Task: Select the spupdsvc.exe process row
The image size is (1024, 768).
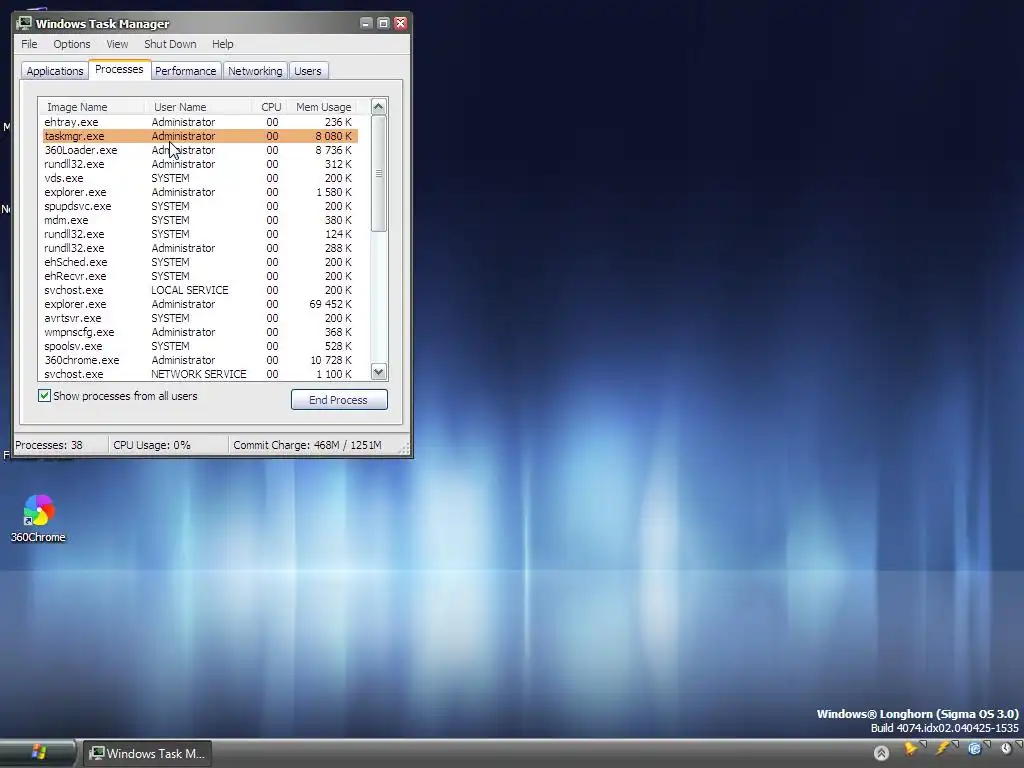Action: [200, 206]
